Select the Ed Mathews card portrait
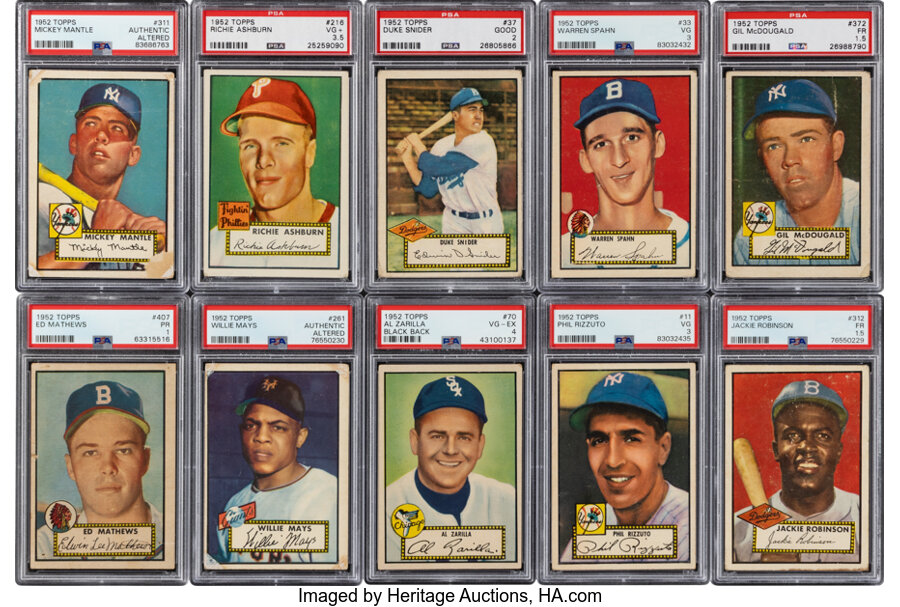Image resolution: width=900 pixels, height=607 pixels. click(x=103, y=466)
